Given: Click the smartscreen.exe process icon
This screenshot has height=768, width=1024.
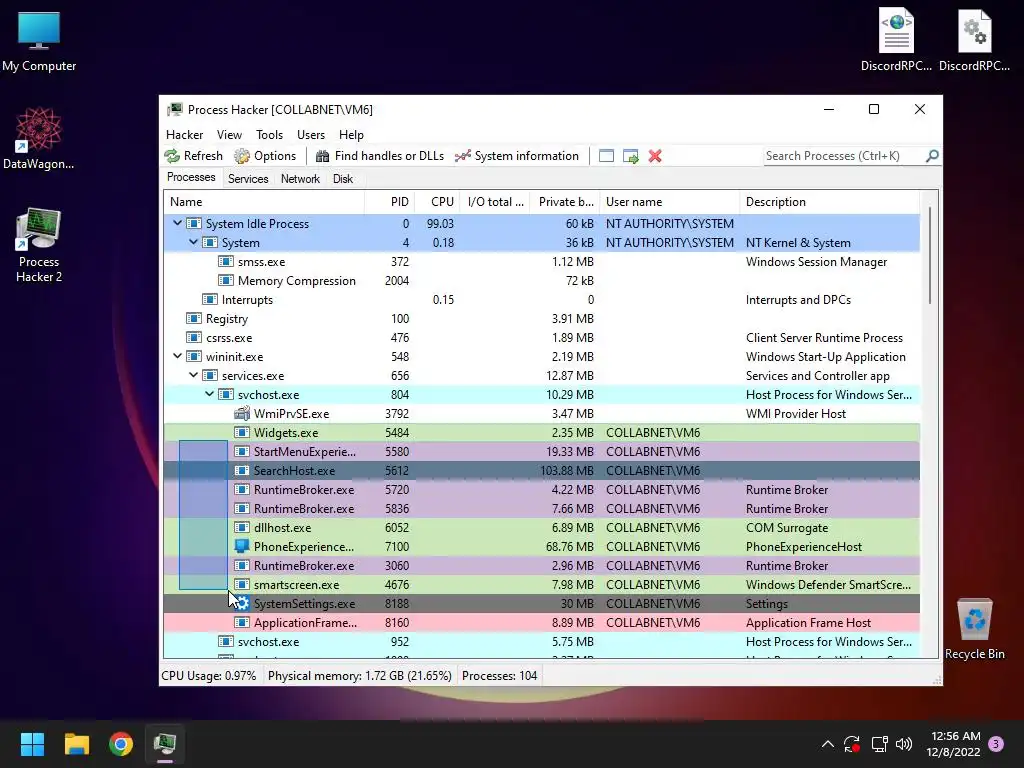Looking at the screenshot, I should point(242,584).
